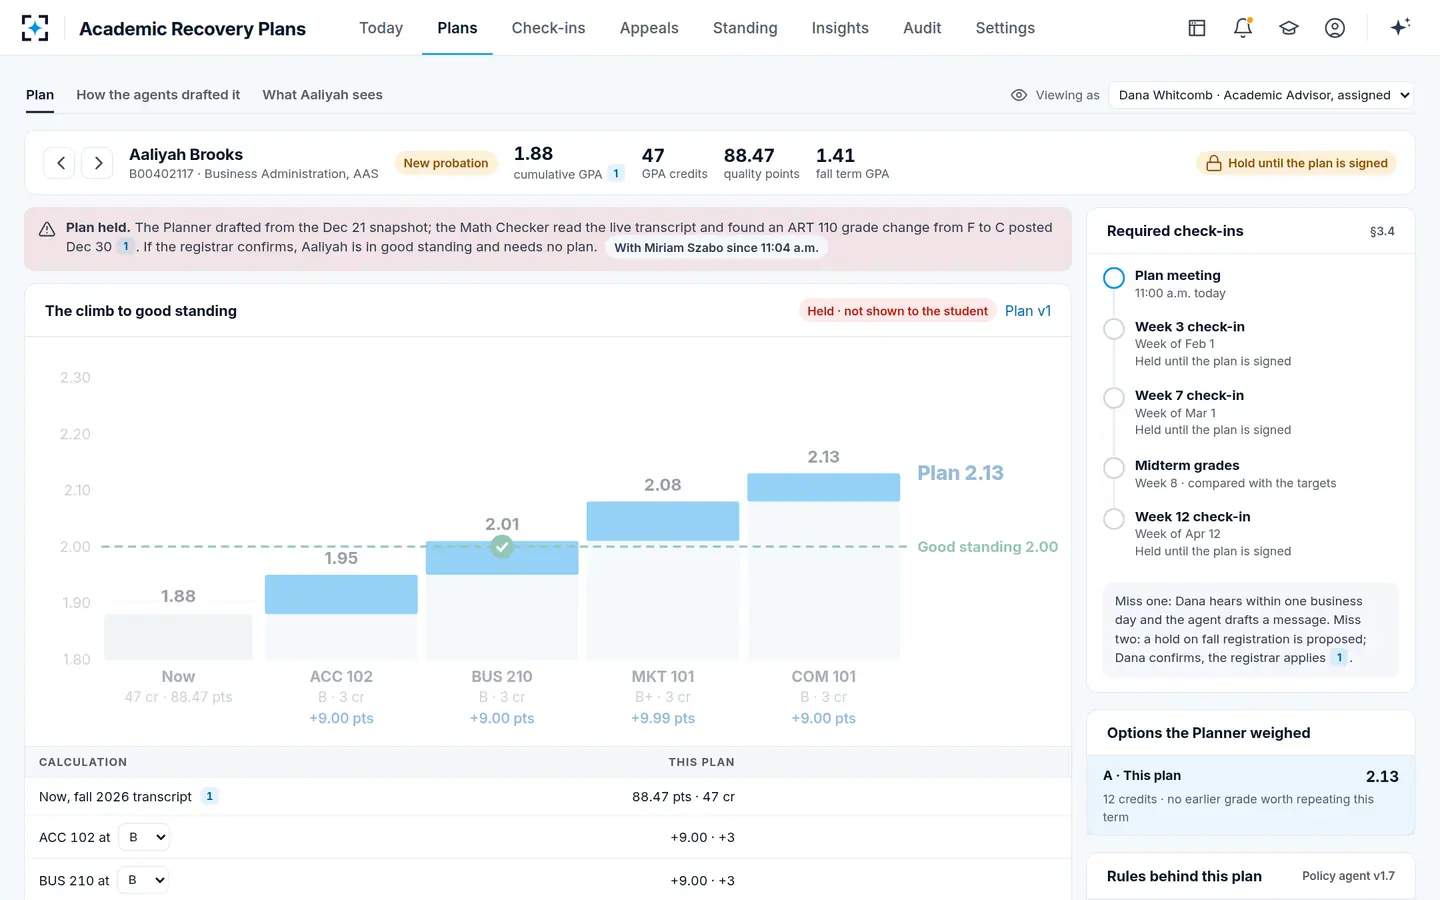Click the ACC 102 blue bar in chart

[x=341, y=594]
